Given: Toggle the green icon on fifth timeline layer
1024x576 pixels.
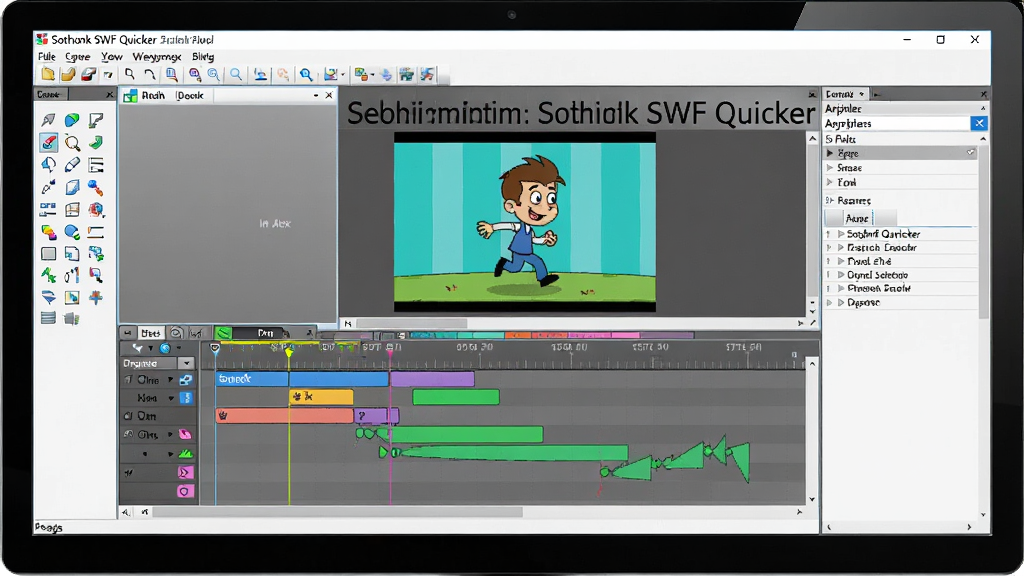Looking at the screenshot, I should point(186,453).
